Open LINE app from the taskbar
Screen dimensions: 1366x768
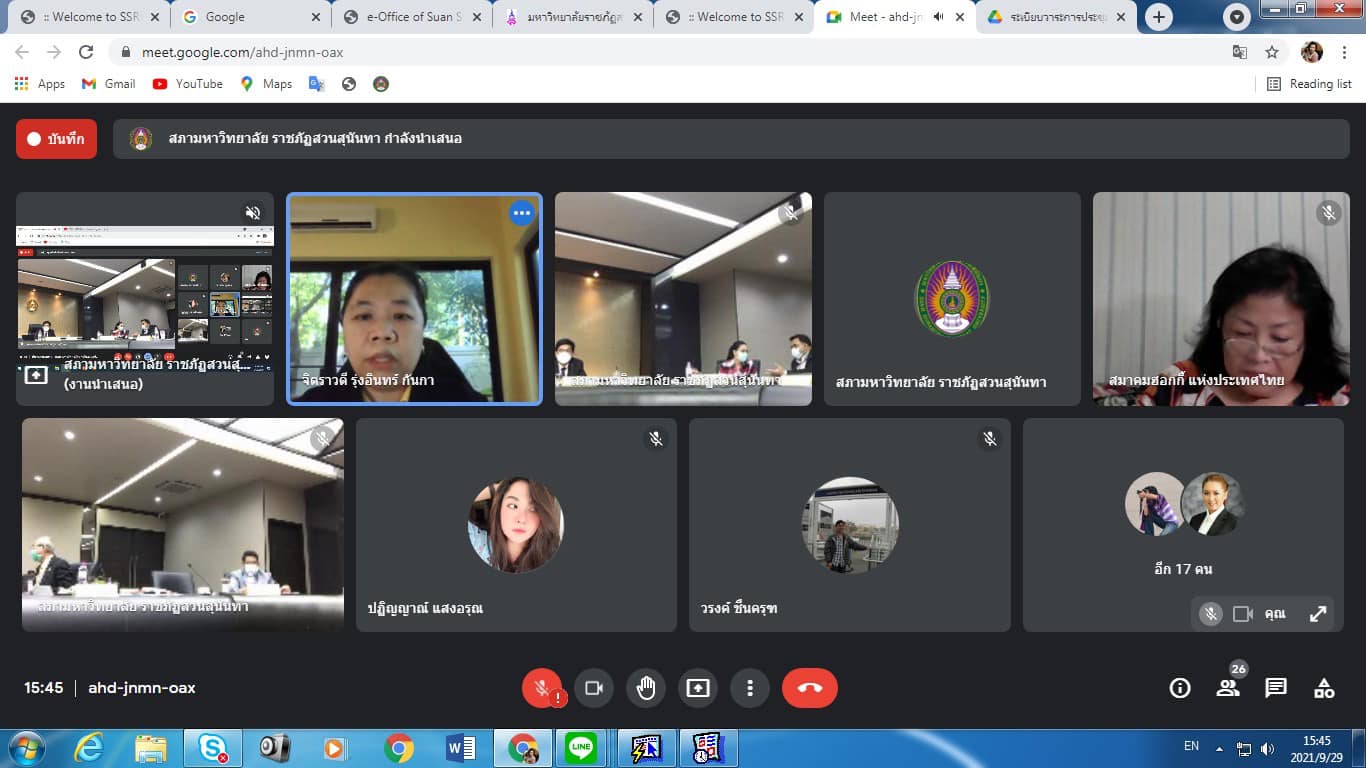click(x=581, y=747)
